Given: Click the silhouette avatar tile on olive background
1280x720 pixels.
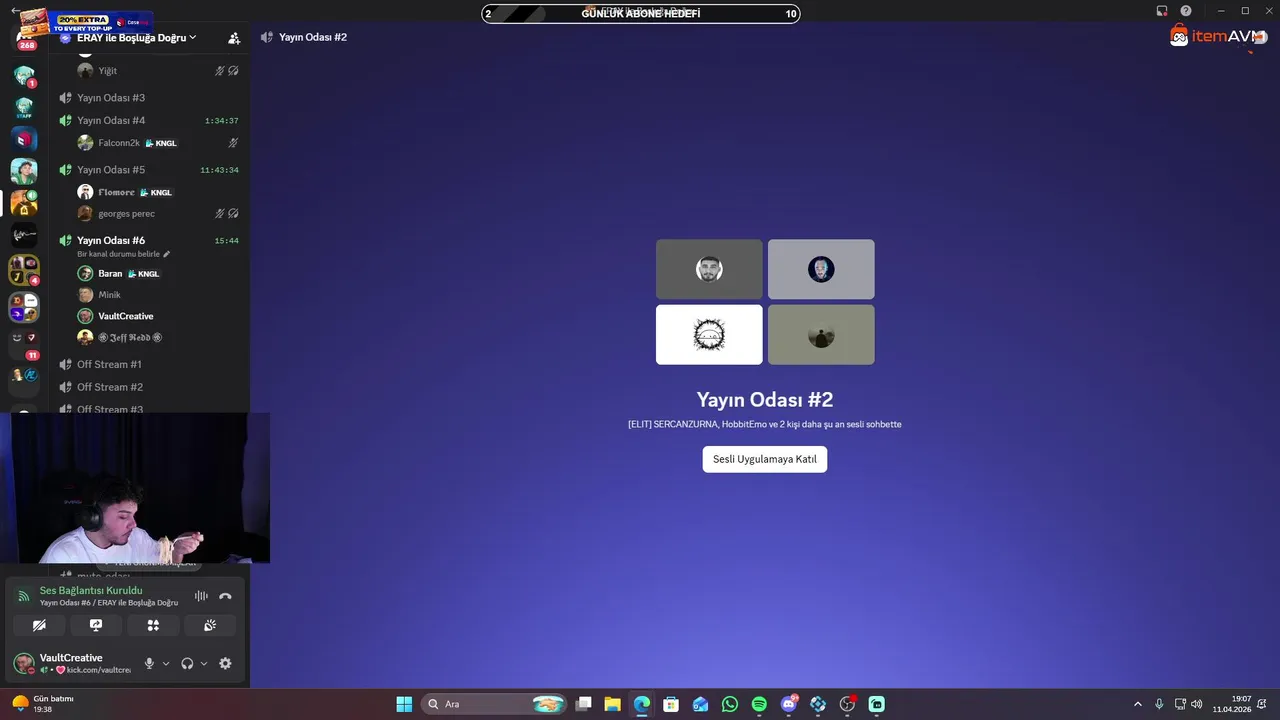Looking at the screenshot, I should coord(821,334).
